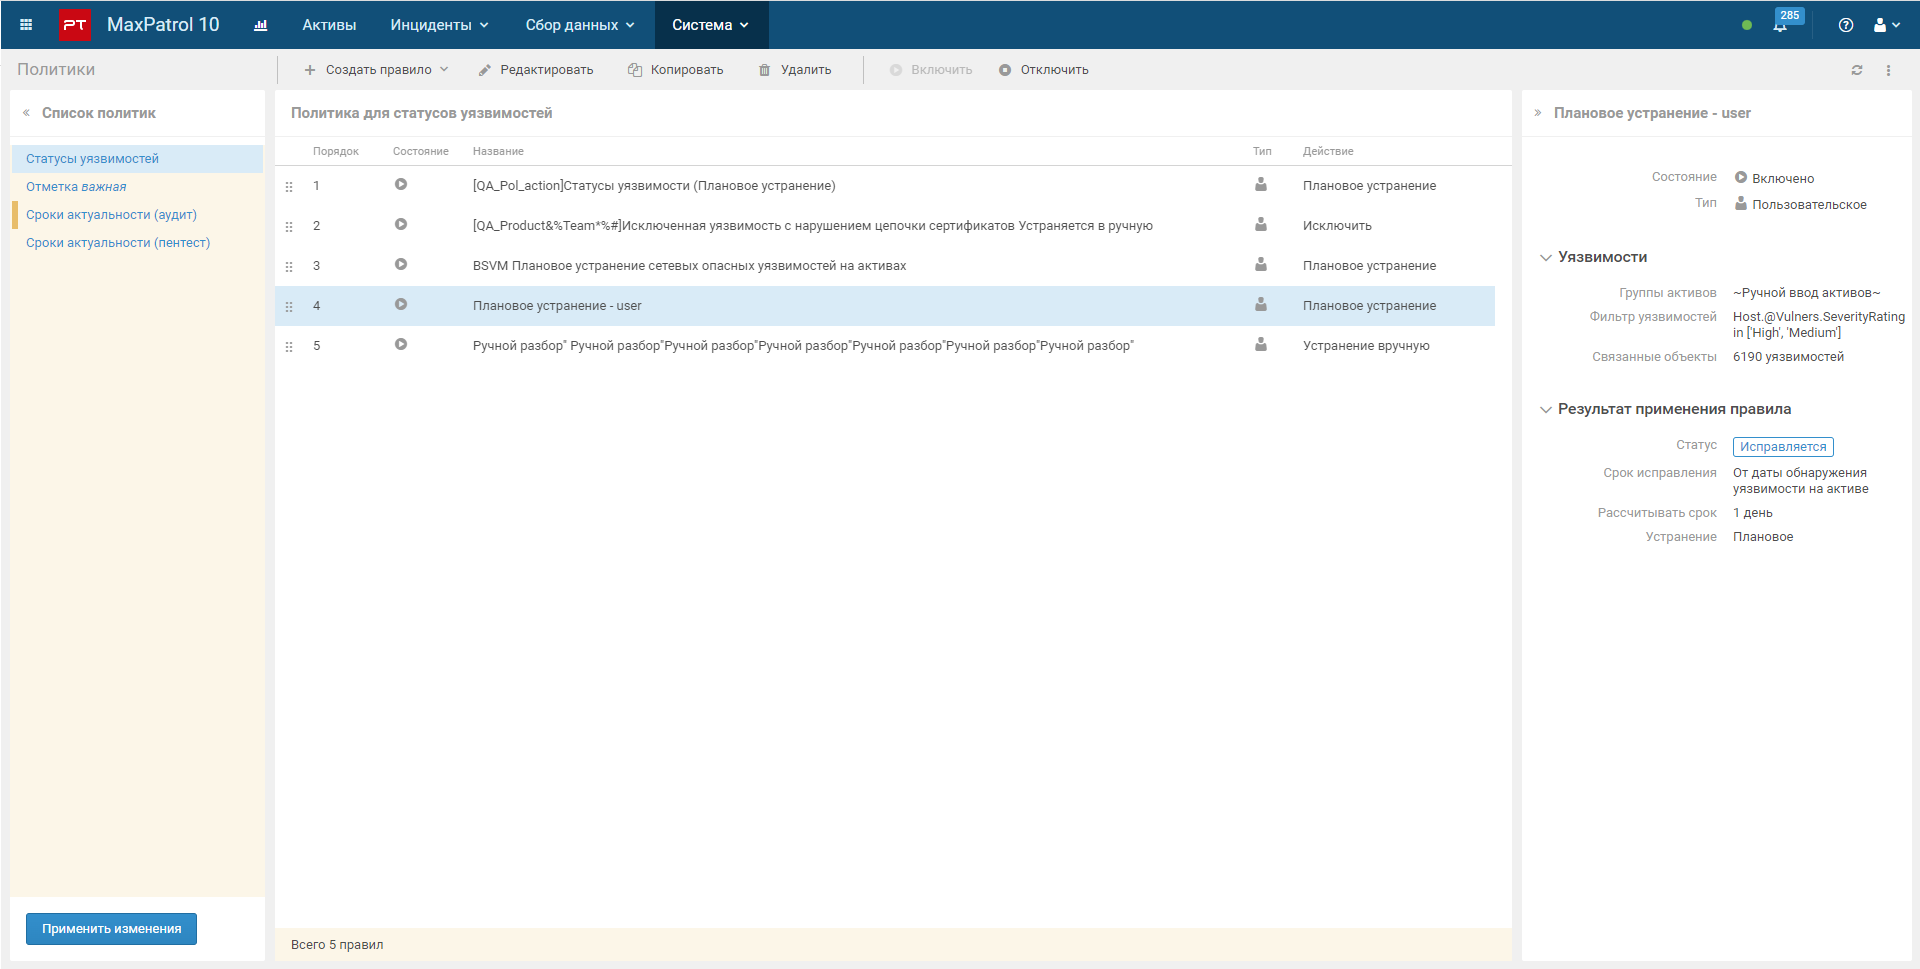Click the user type icon of rule 2
This screenshot has height=969, width=1920.
(1261, 224)
